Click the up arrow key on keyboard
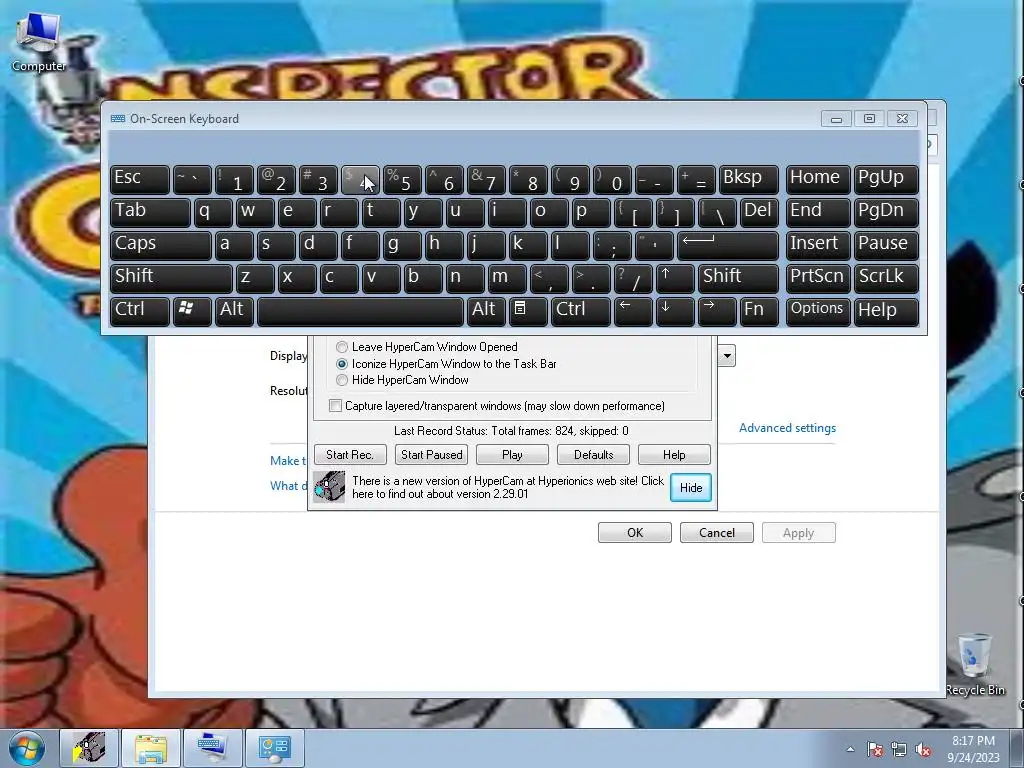The image size is (1024, 768). pos(675,278)
